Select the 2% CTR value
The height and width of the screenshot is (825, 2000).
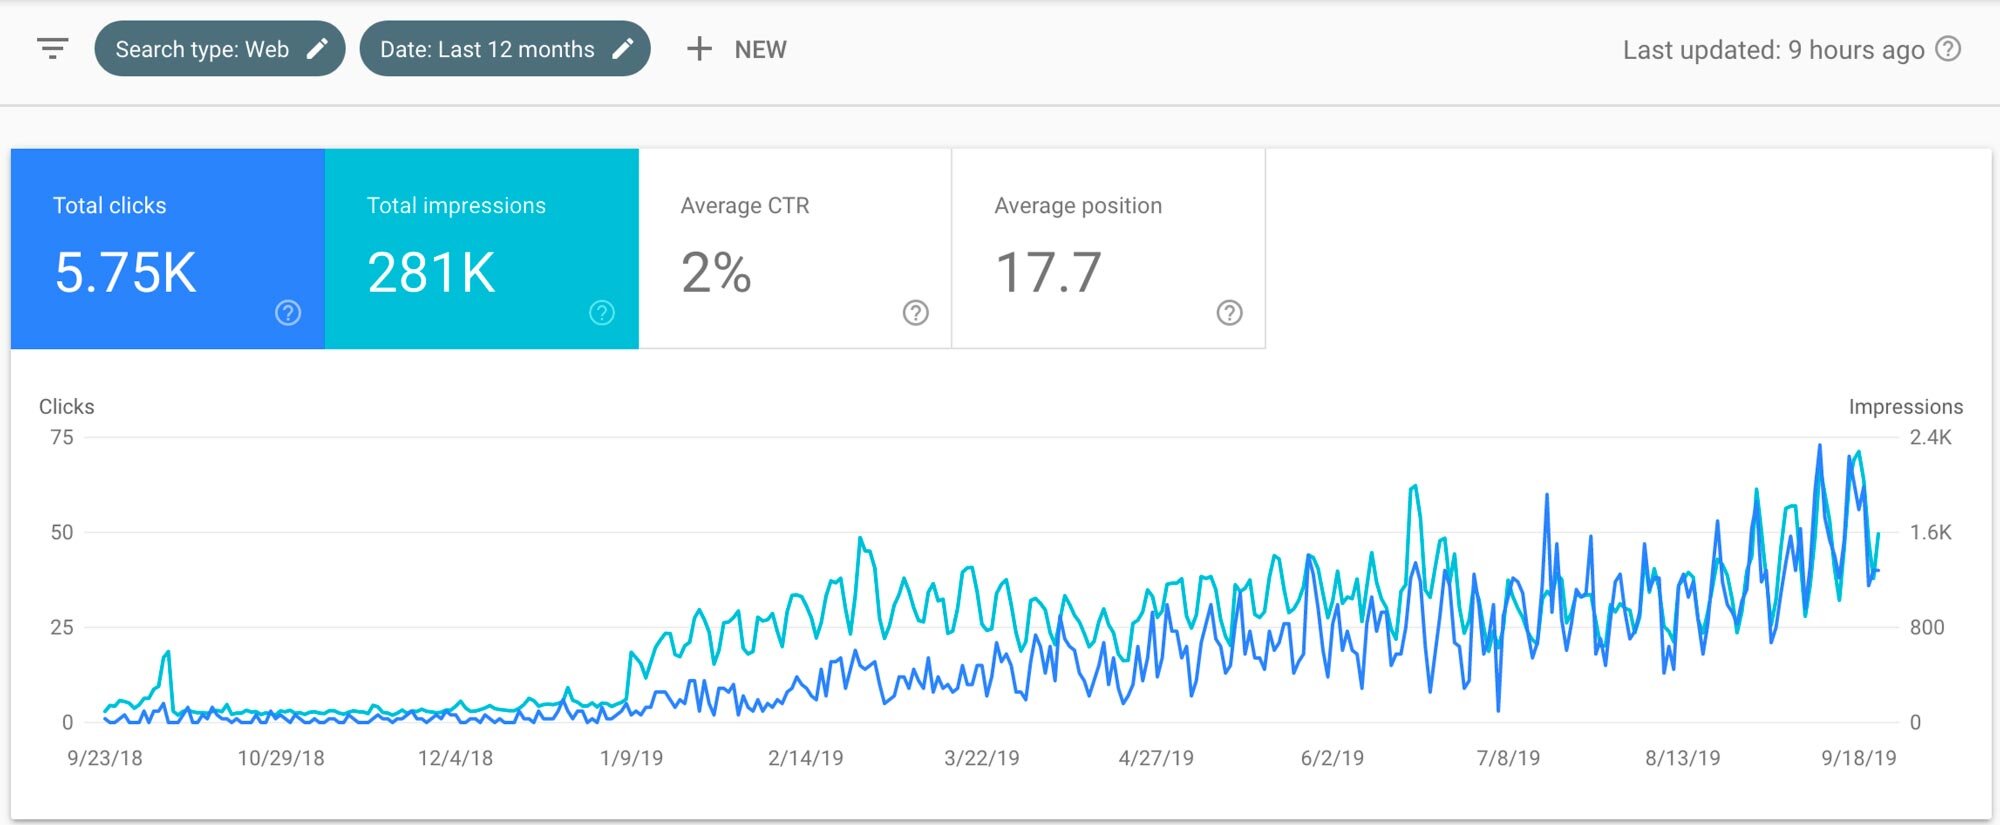pos(716,272)
